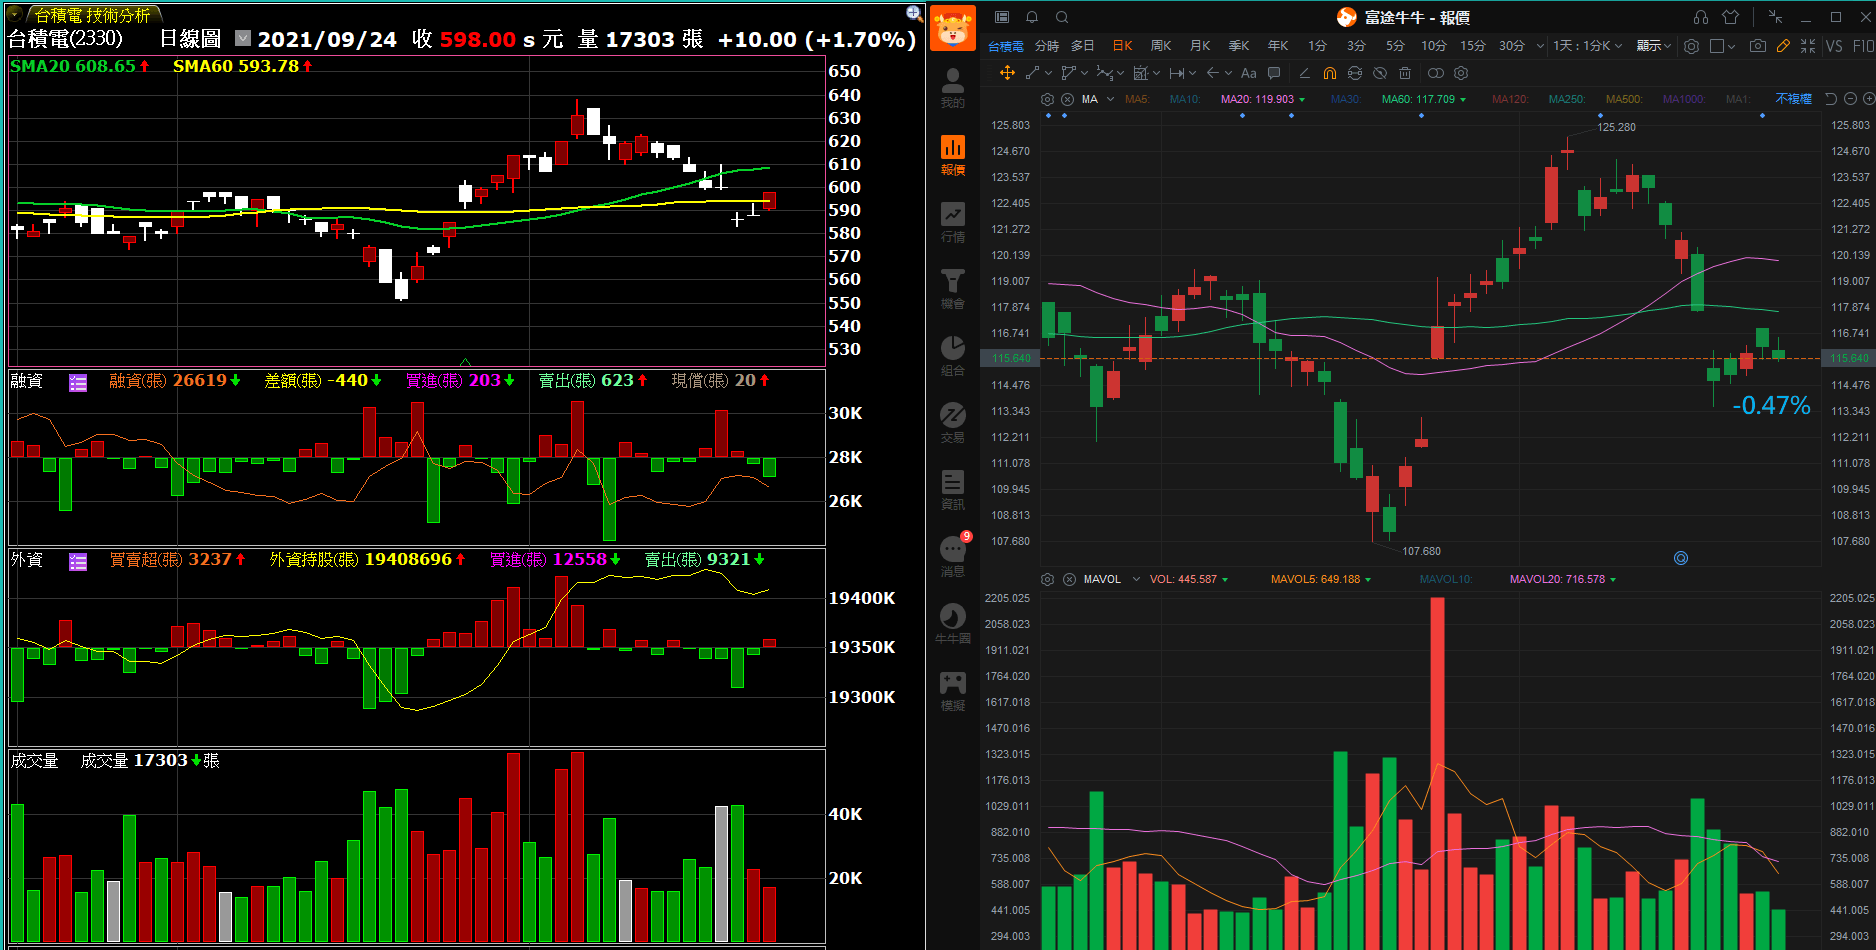Open 報價 quotes in Futu sidebar
Viewport: 1876px width, 950px height.
pyautogui.click(x=953, y=155)
